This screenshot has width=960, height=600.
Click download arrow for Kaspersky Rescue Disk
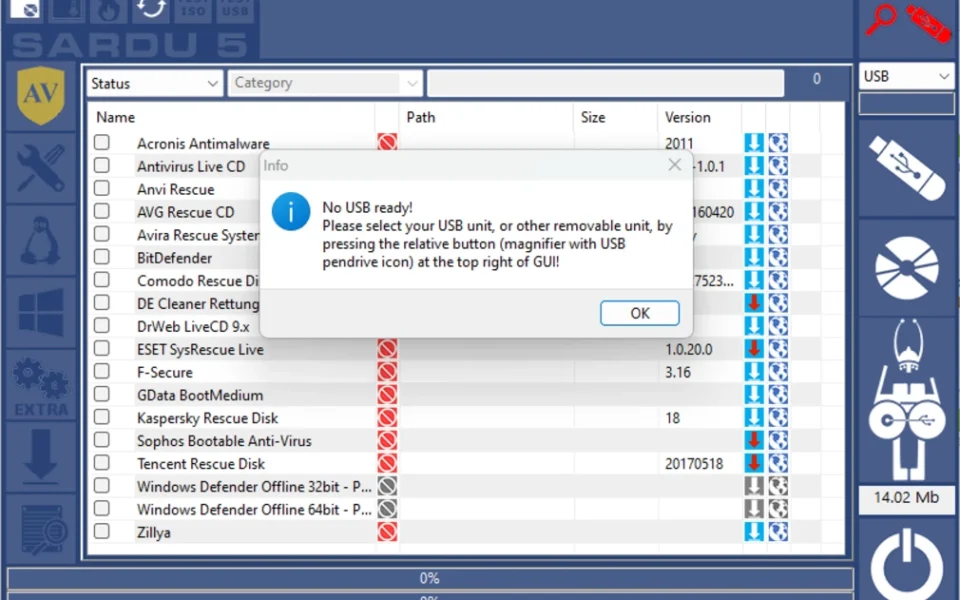(x=754, y=418)
